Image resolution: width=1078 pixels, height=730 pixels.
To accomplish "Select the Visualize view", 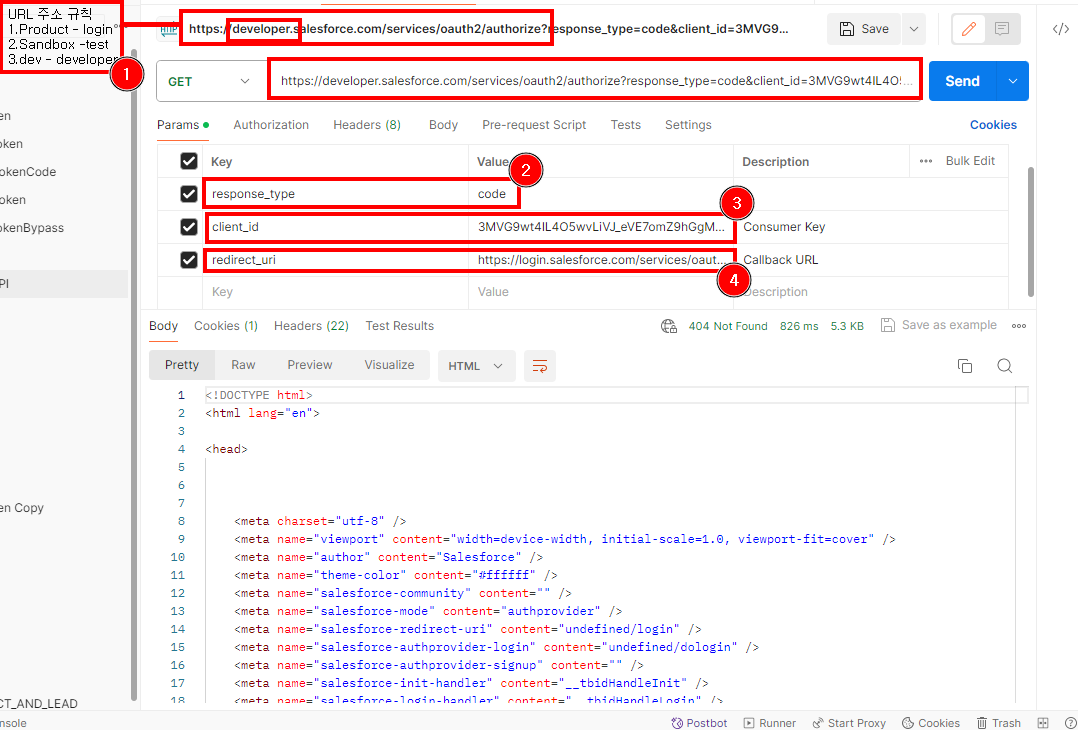I will [x=389, y=365].
